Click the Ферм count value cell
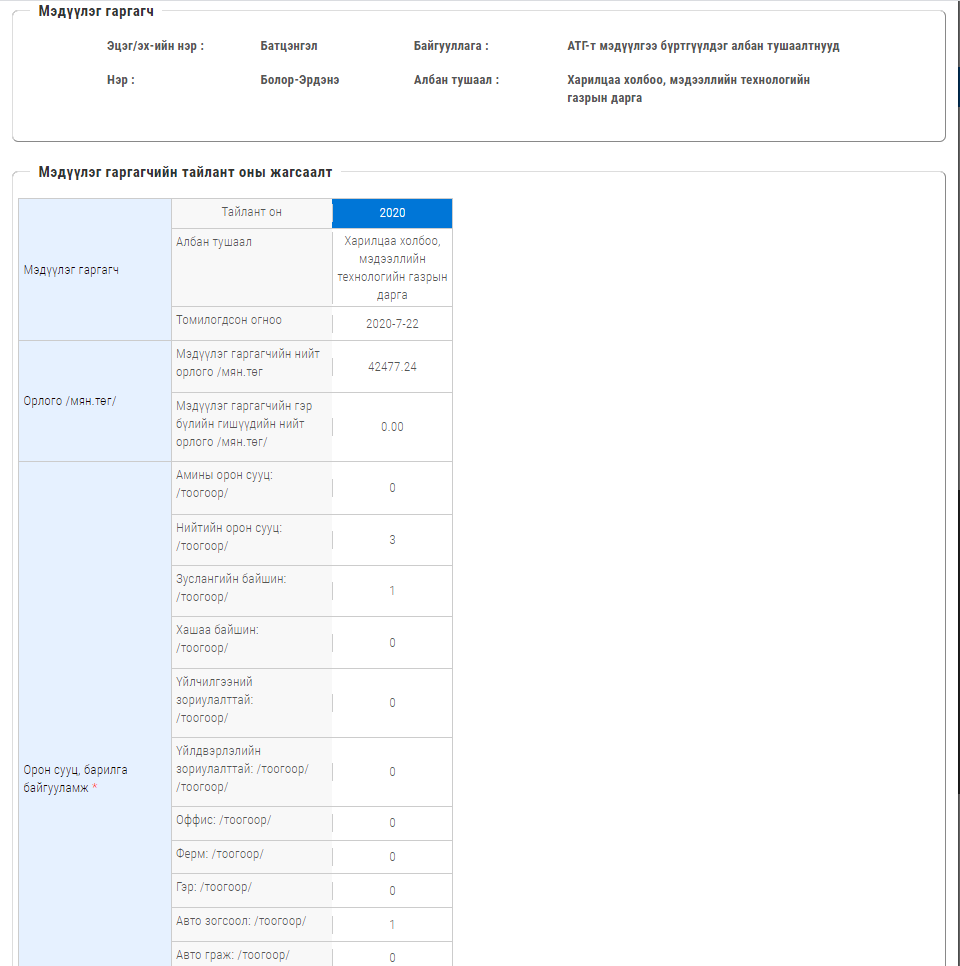 392,857
